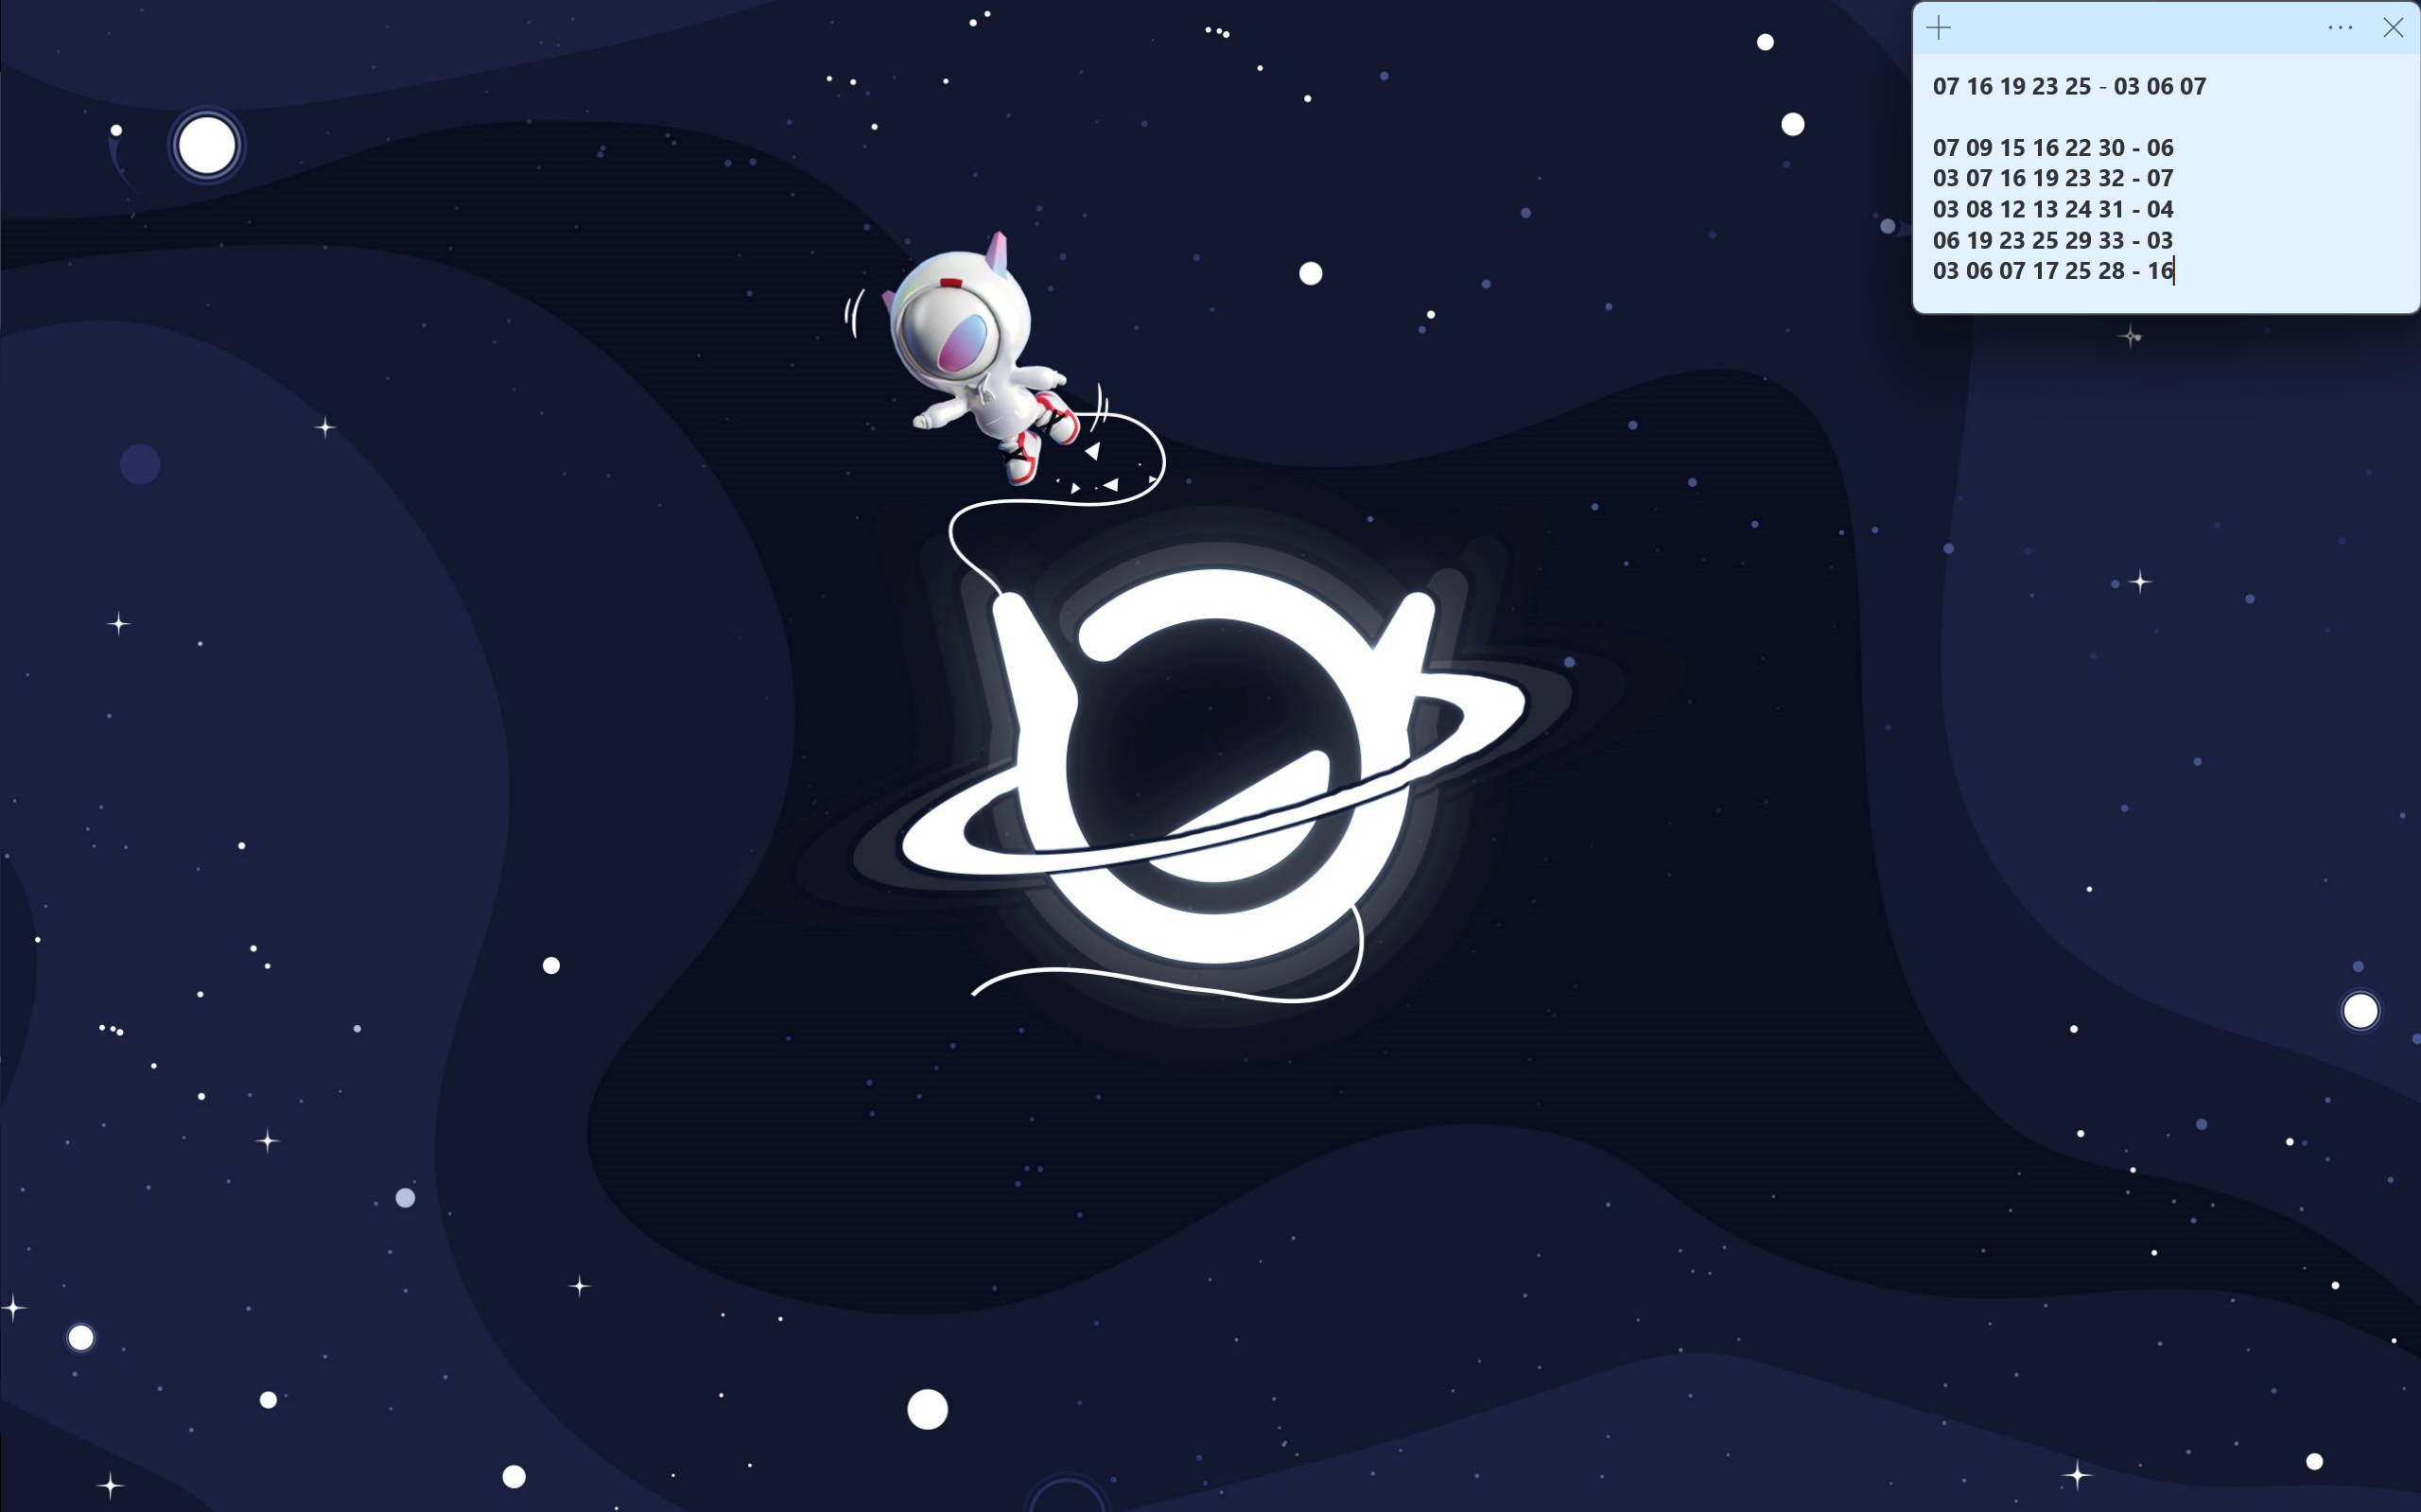The height and width of the screenshot is (1512, 2421).
Task: Create a new sticky note with plus icon
Action: click(x=1938, y=28)
